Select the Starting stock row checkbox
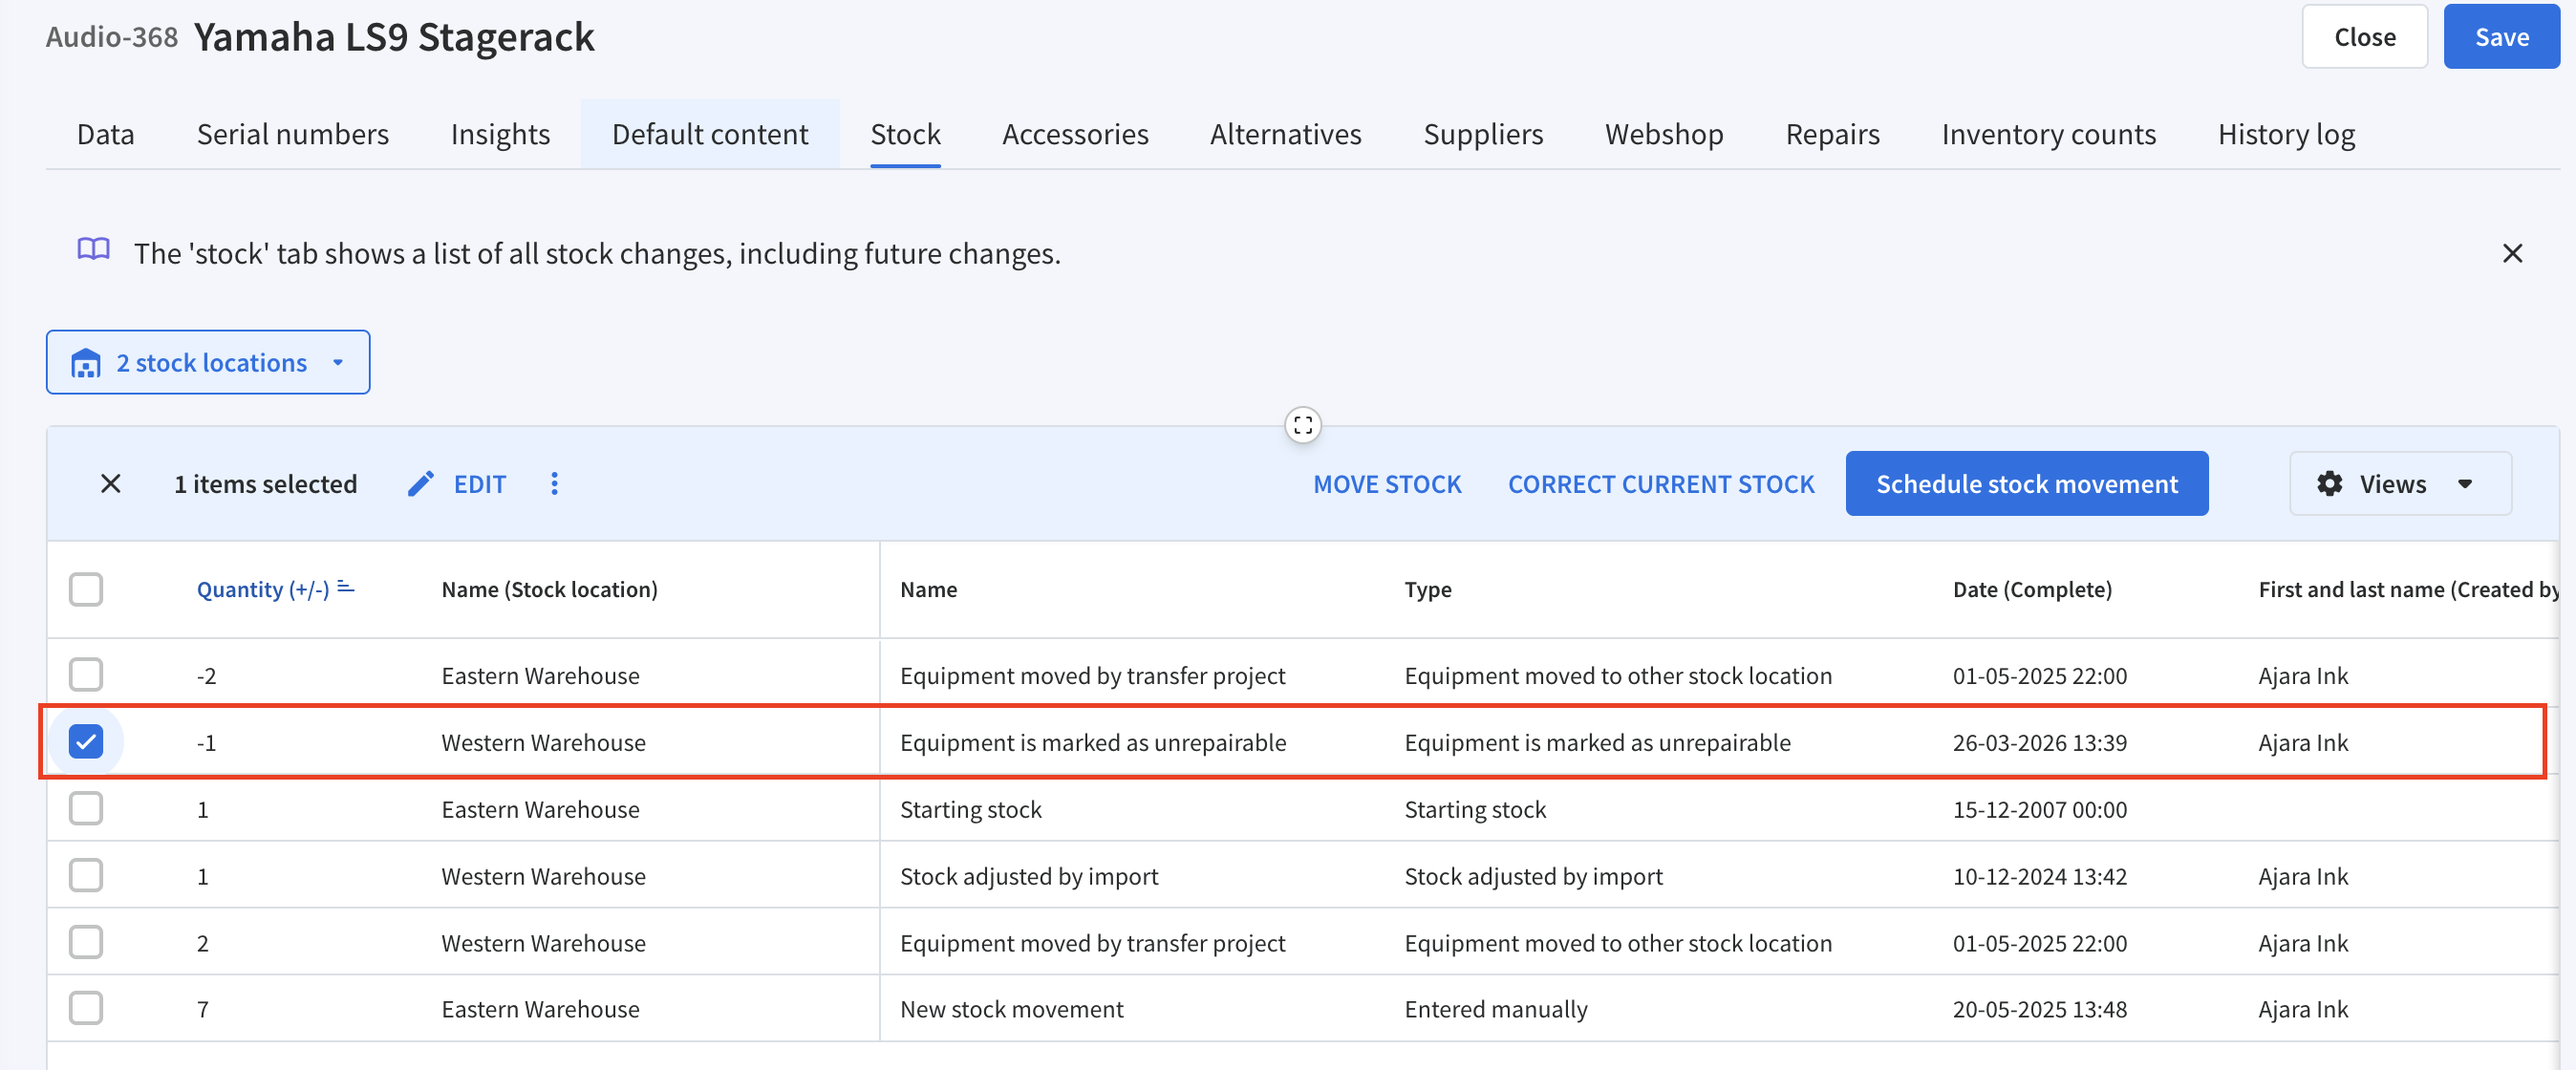The height and width of the screenshot is (1070, 2576). tap(86, 808)
